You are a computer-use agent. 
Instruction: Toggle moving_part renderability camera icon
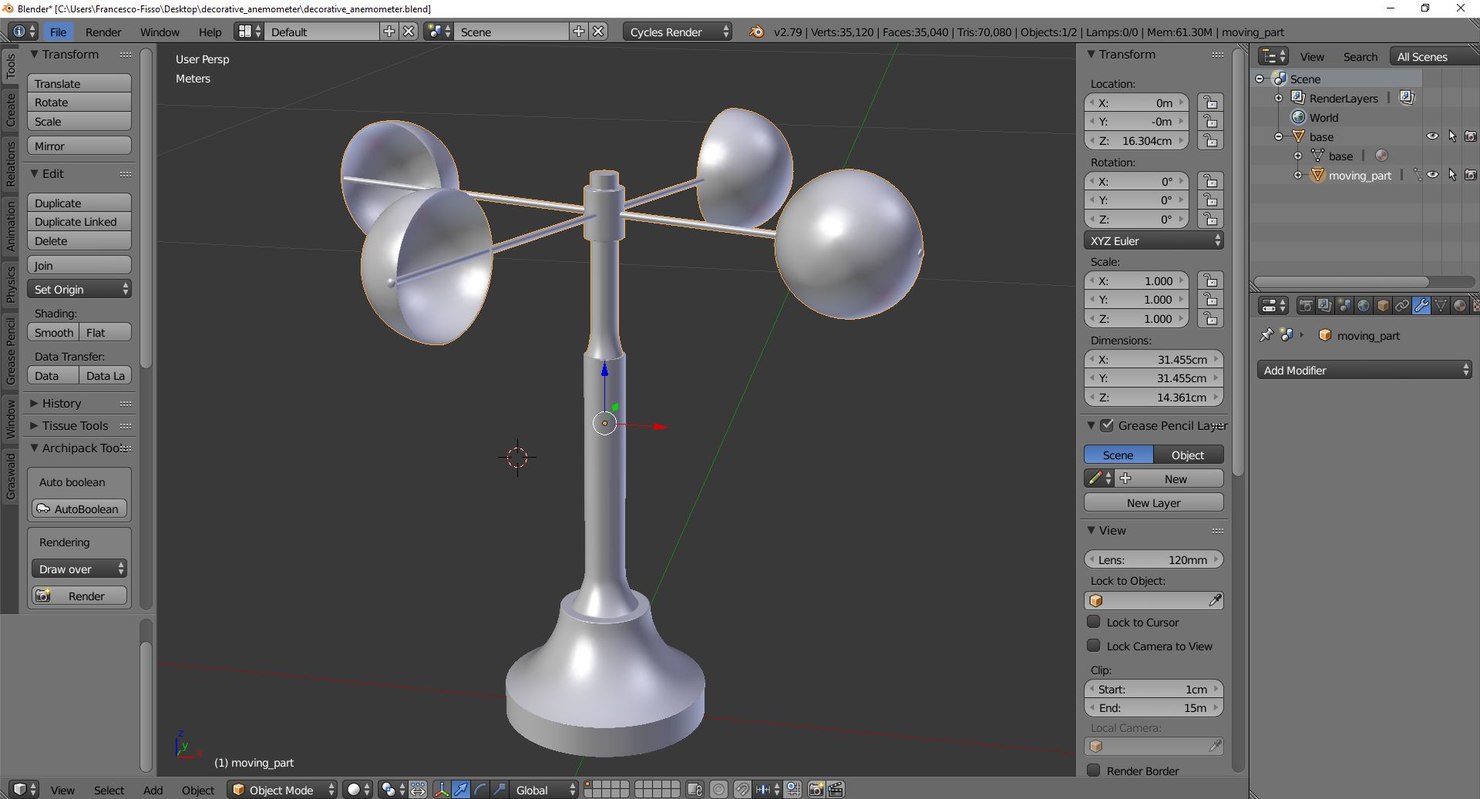[x=1469, y=175]
